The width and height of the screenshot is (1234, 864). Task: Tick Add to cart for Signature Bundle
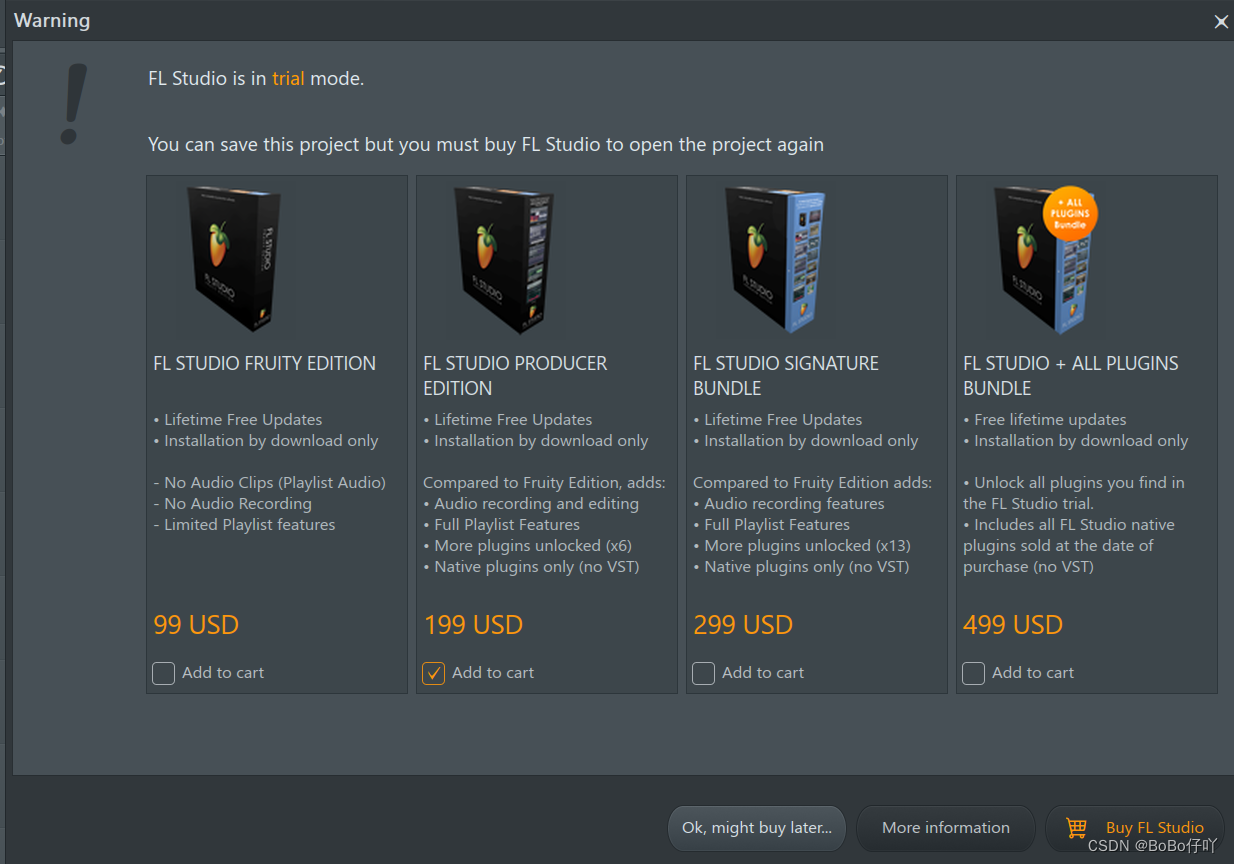704,673
